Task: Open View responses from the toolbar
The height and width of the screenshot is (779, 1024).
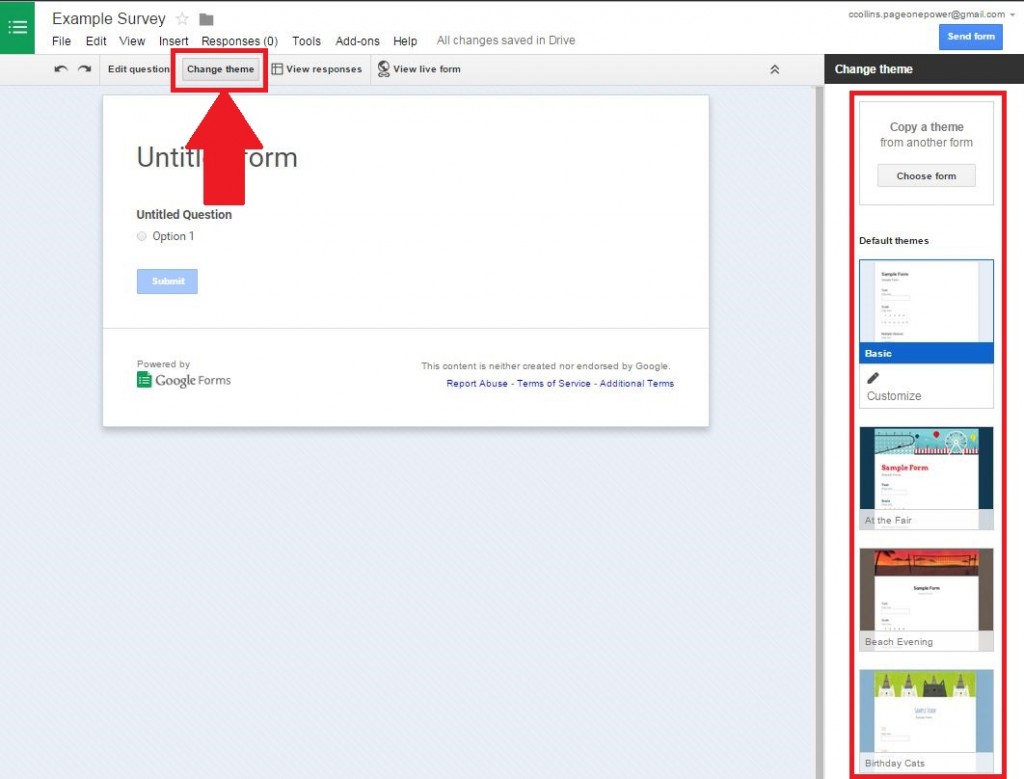Action: tap(318, 69)
